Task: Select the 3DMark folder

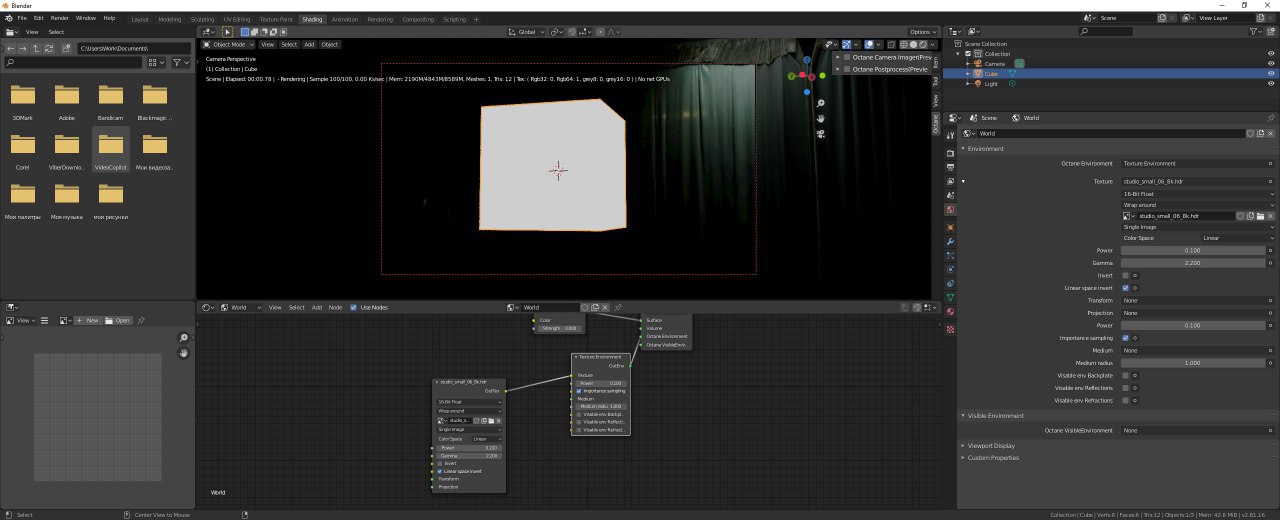Action: click(23, 101)
